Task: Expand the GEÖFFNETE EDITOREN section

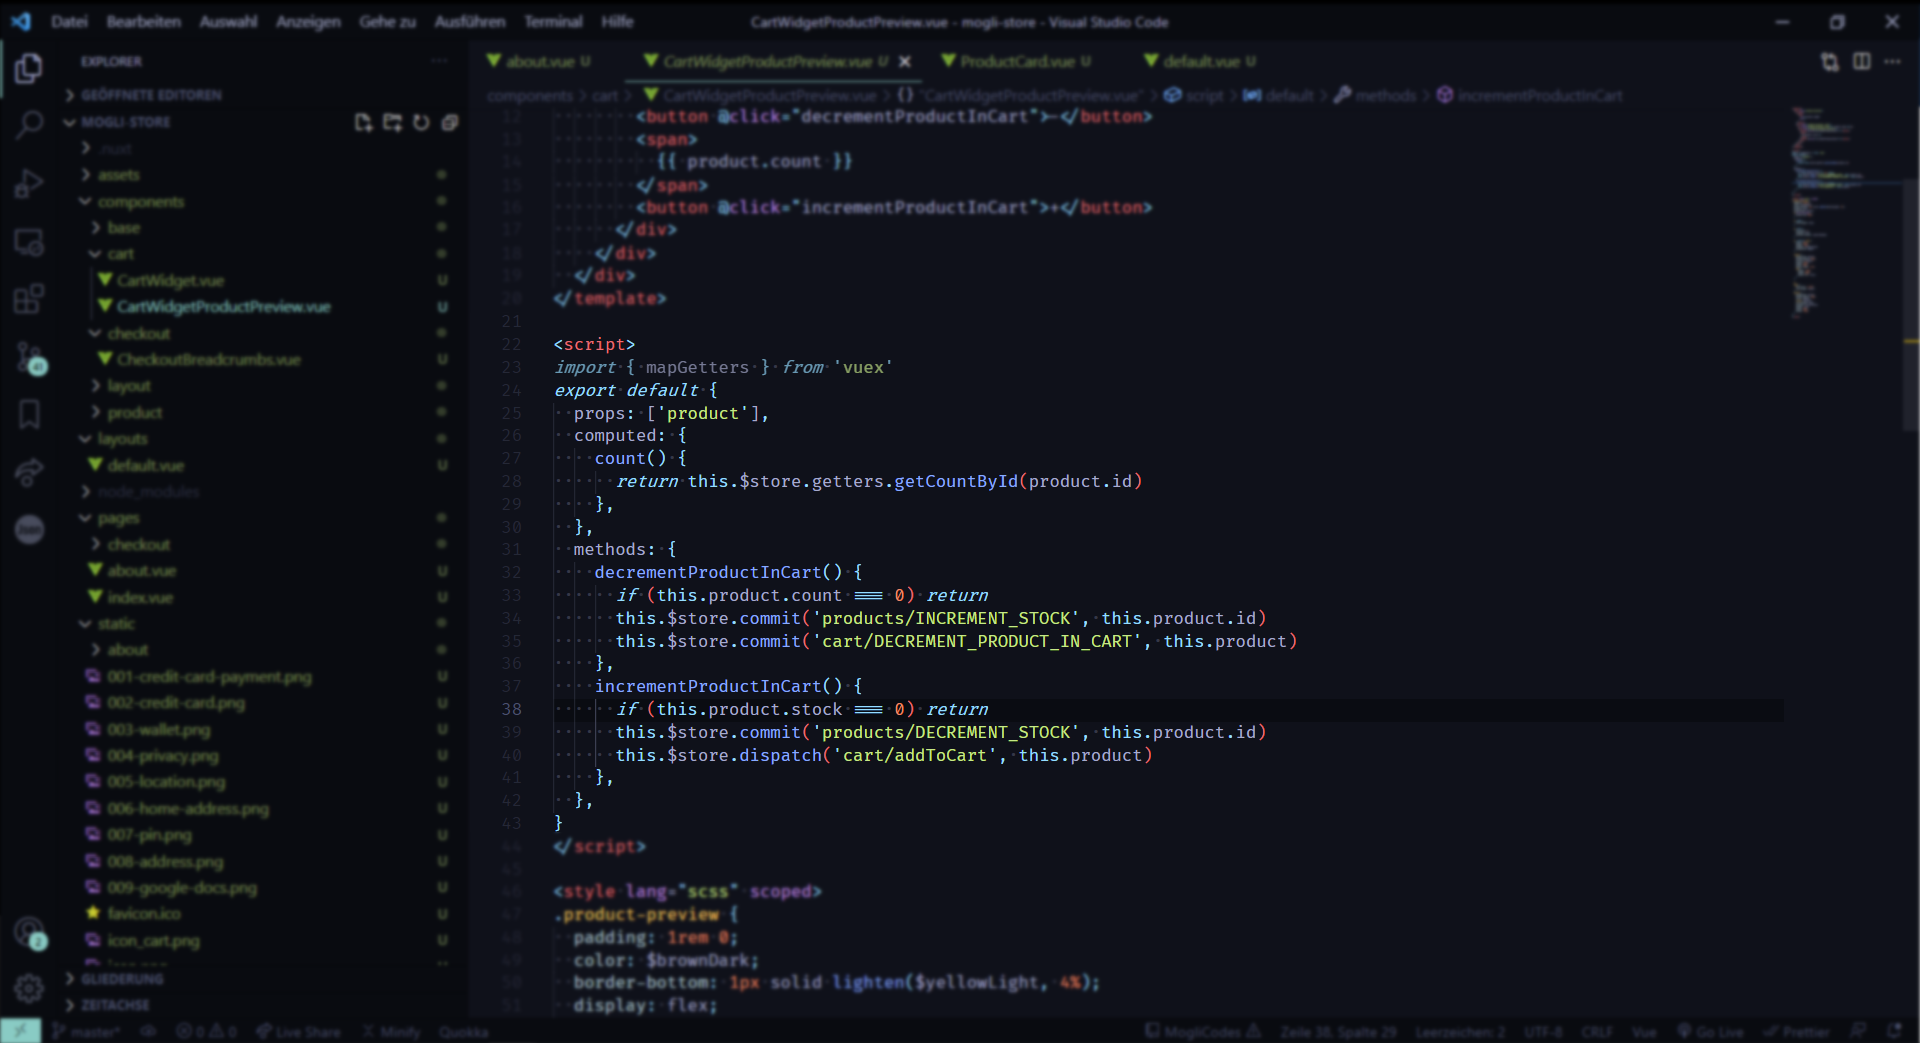Action: point(151,95)
